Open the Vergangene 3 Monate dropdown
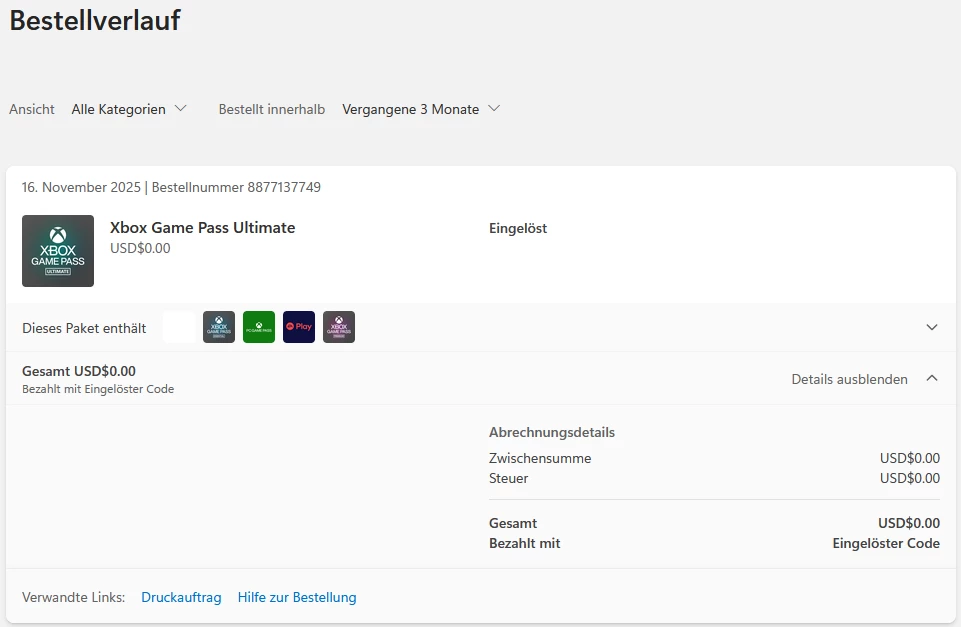961x627 pixels. pos(421,109)
